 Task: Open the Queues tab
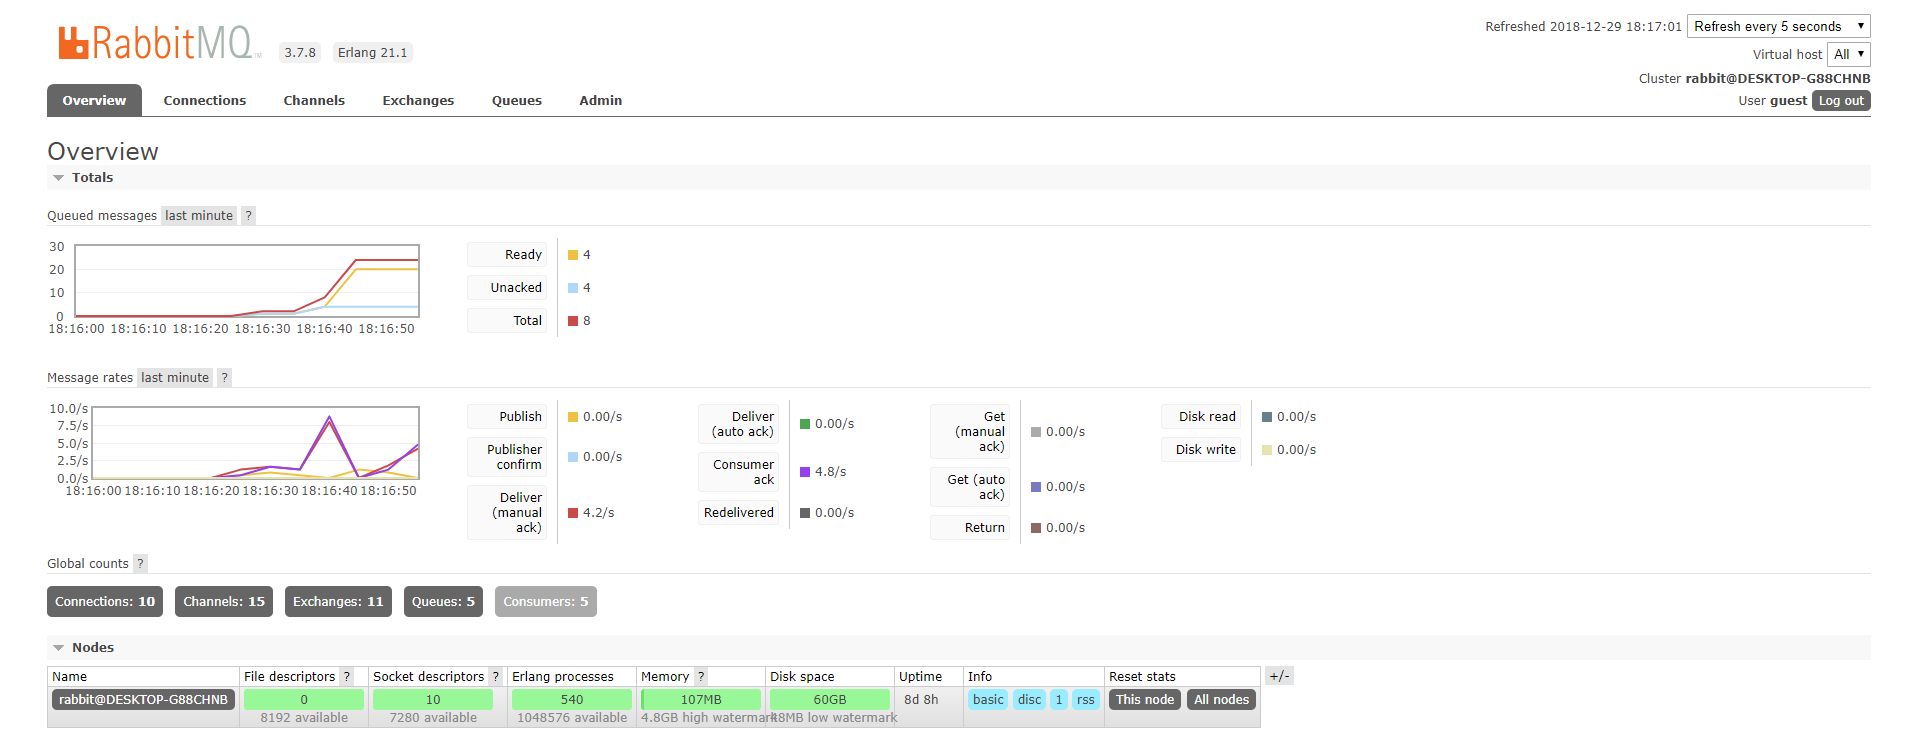[517, 100]
